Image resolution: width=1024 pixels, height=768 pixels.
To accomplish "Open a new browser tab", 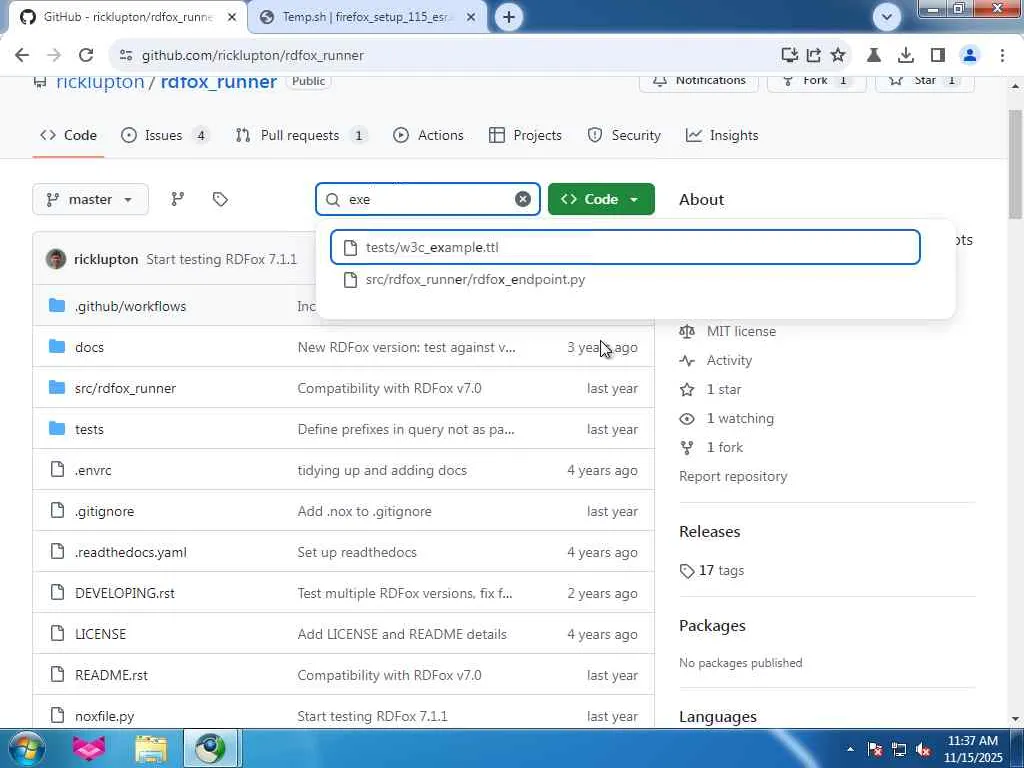I will (x=509, y=17).
